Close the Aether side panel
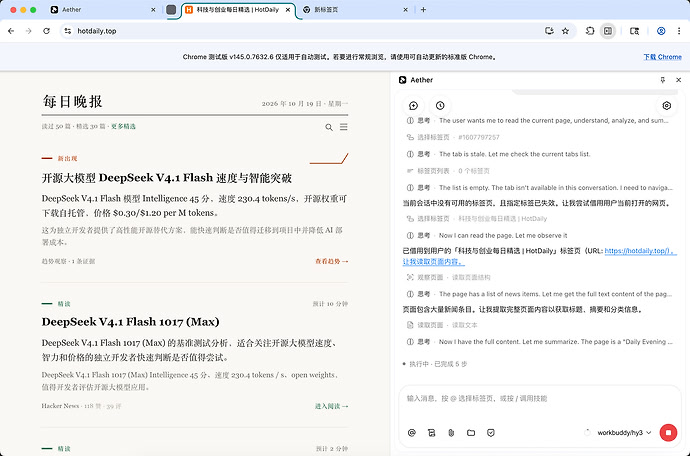The height and width of the screenshot is (456, 690). coord(679,80)
